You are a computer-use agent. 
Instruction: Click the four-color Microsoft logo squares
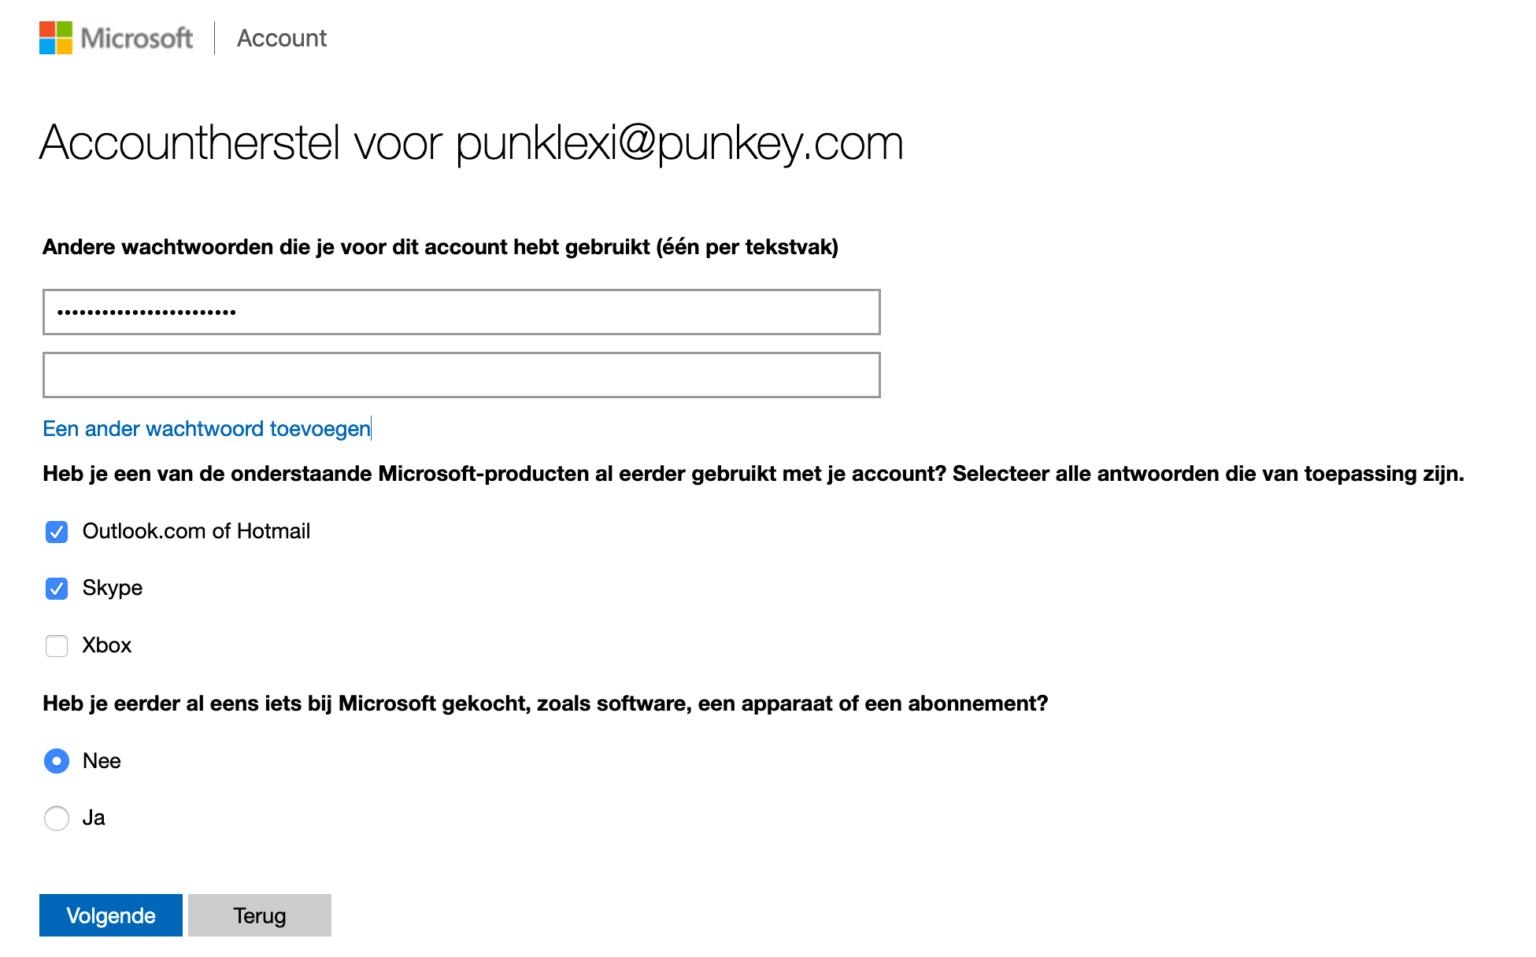coord(56,38)
